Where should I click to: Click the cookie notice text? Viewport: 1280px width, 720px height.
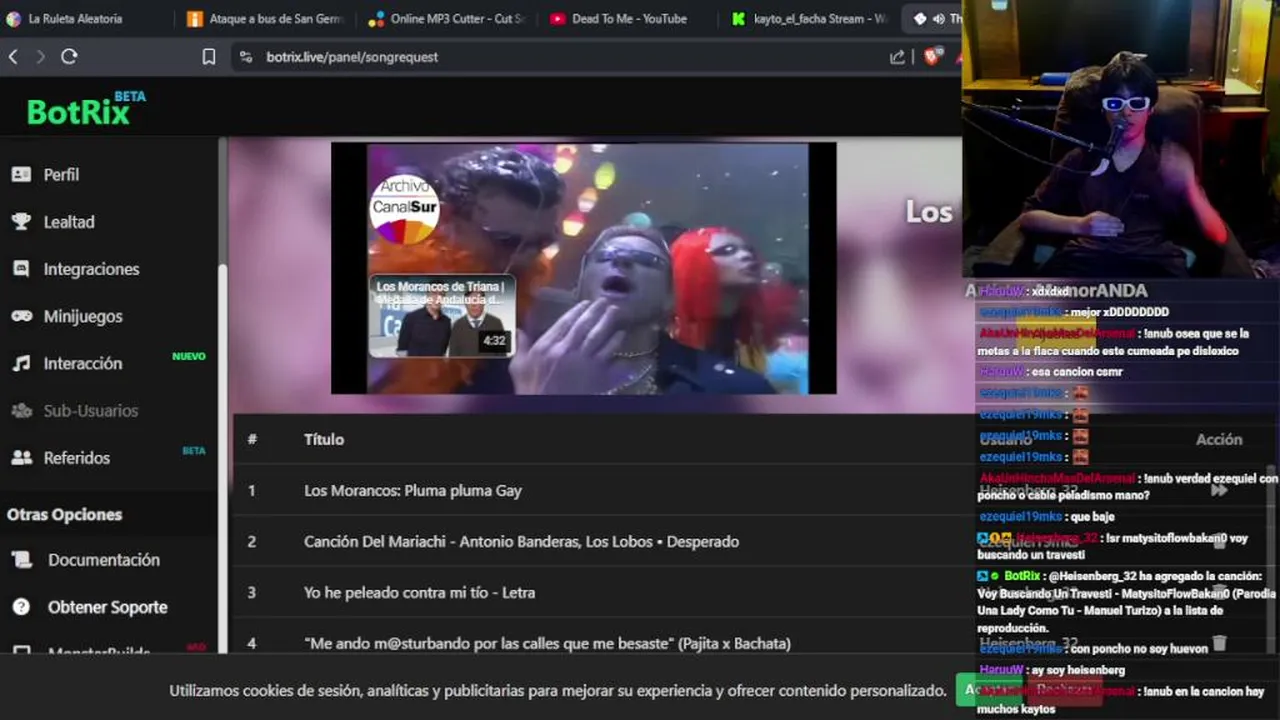point(557,690)
